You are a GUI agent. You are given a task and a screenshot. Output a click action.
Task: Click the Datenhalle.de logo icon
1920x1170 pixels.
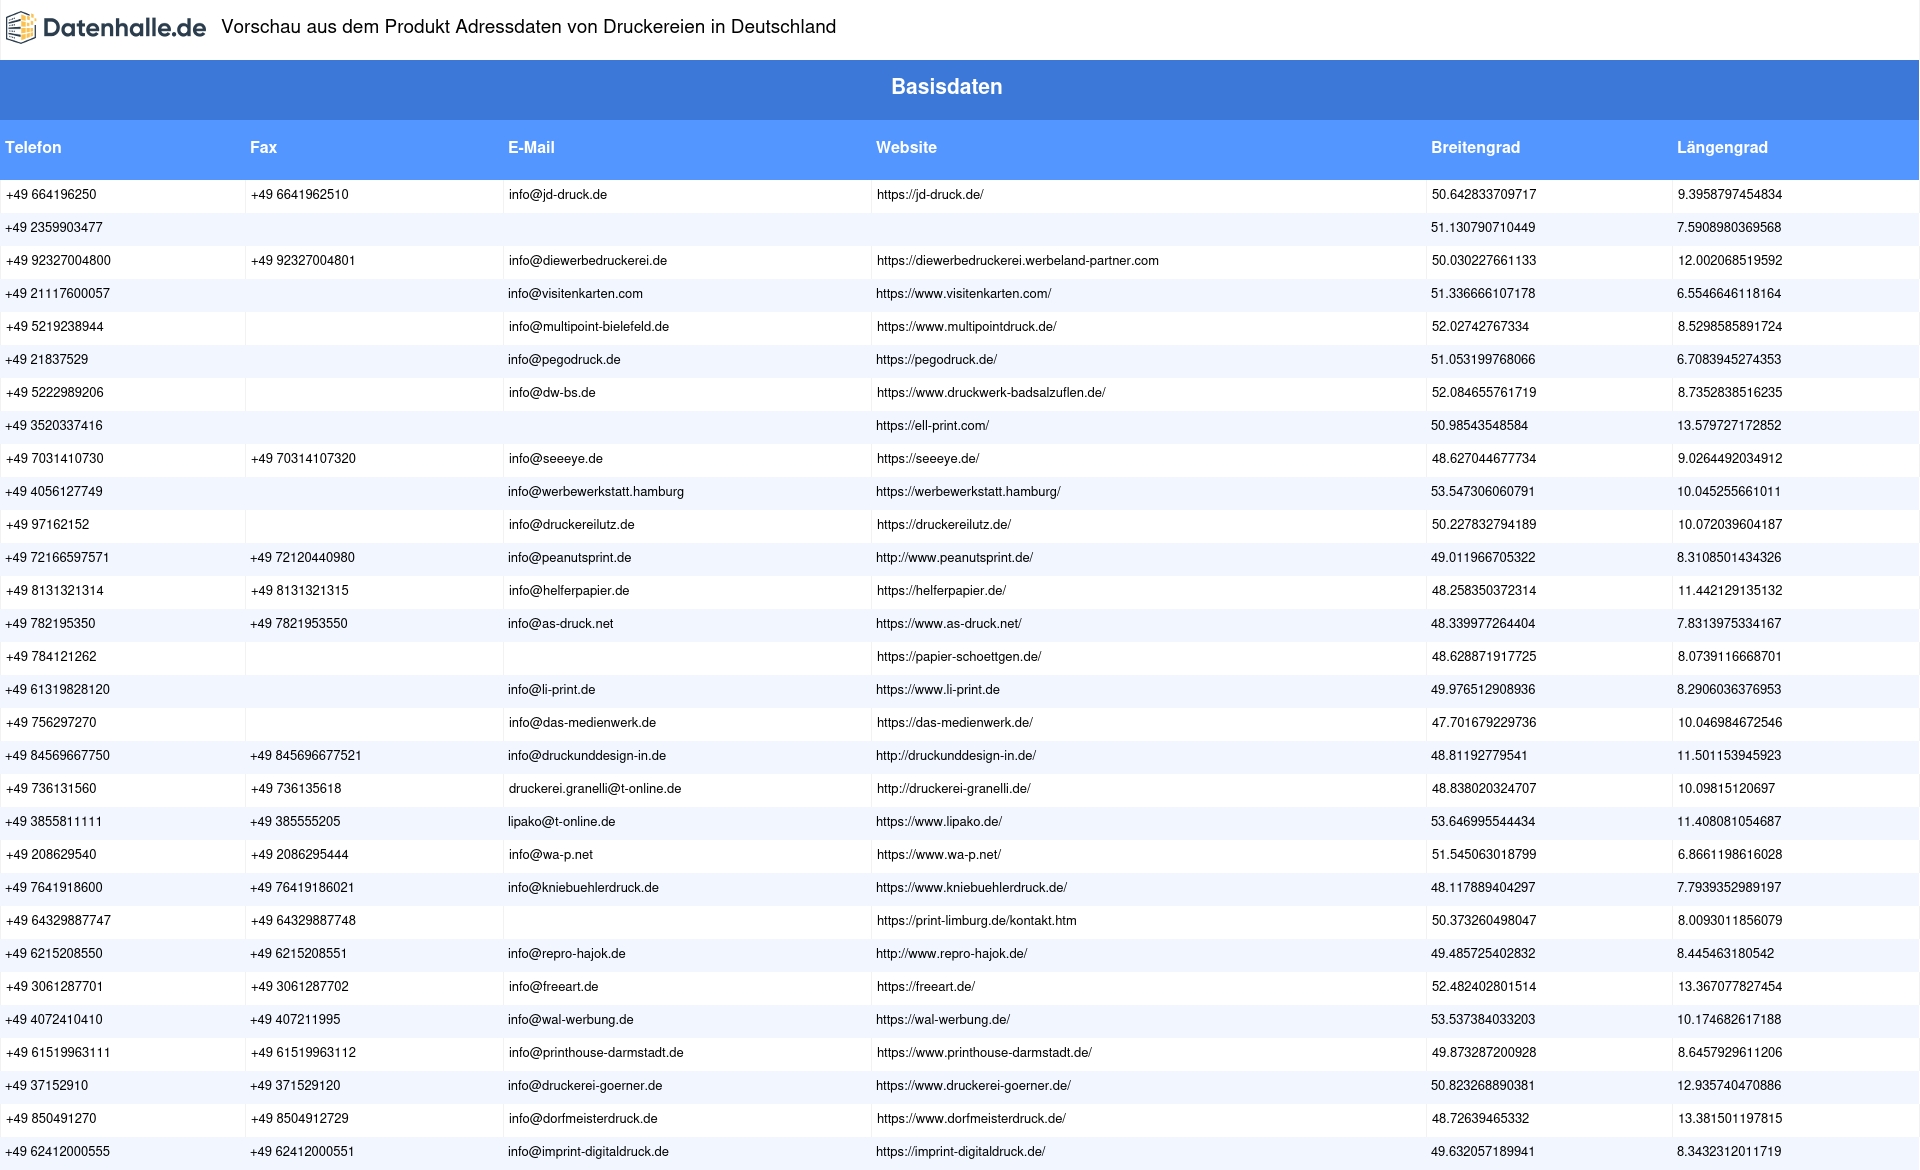tap(21, 28)
